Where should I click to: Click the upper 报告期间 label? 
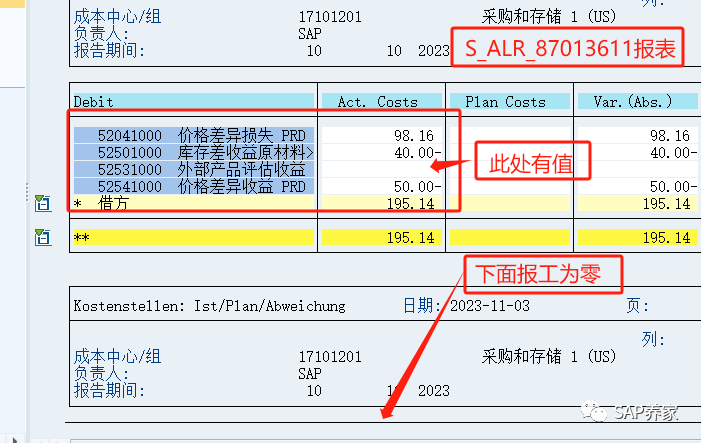[x=109, y=51]
